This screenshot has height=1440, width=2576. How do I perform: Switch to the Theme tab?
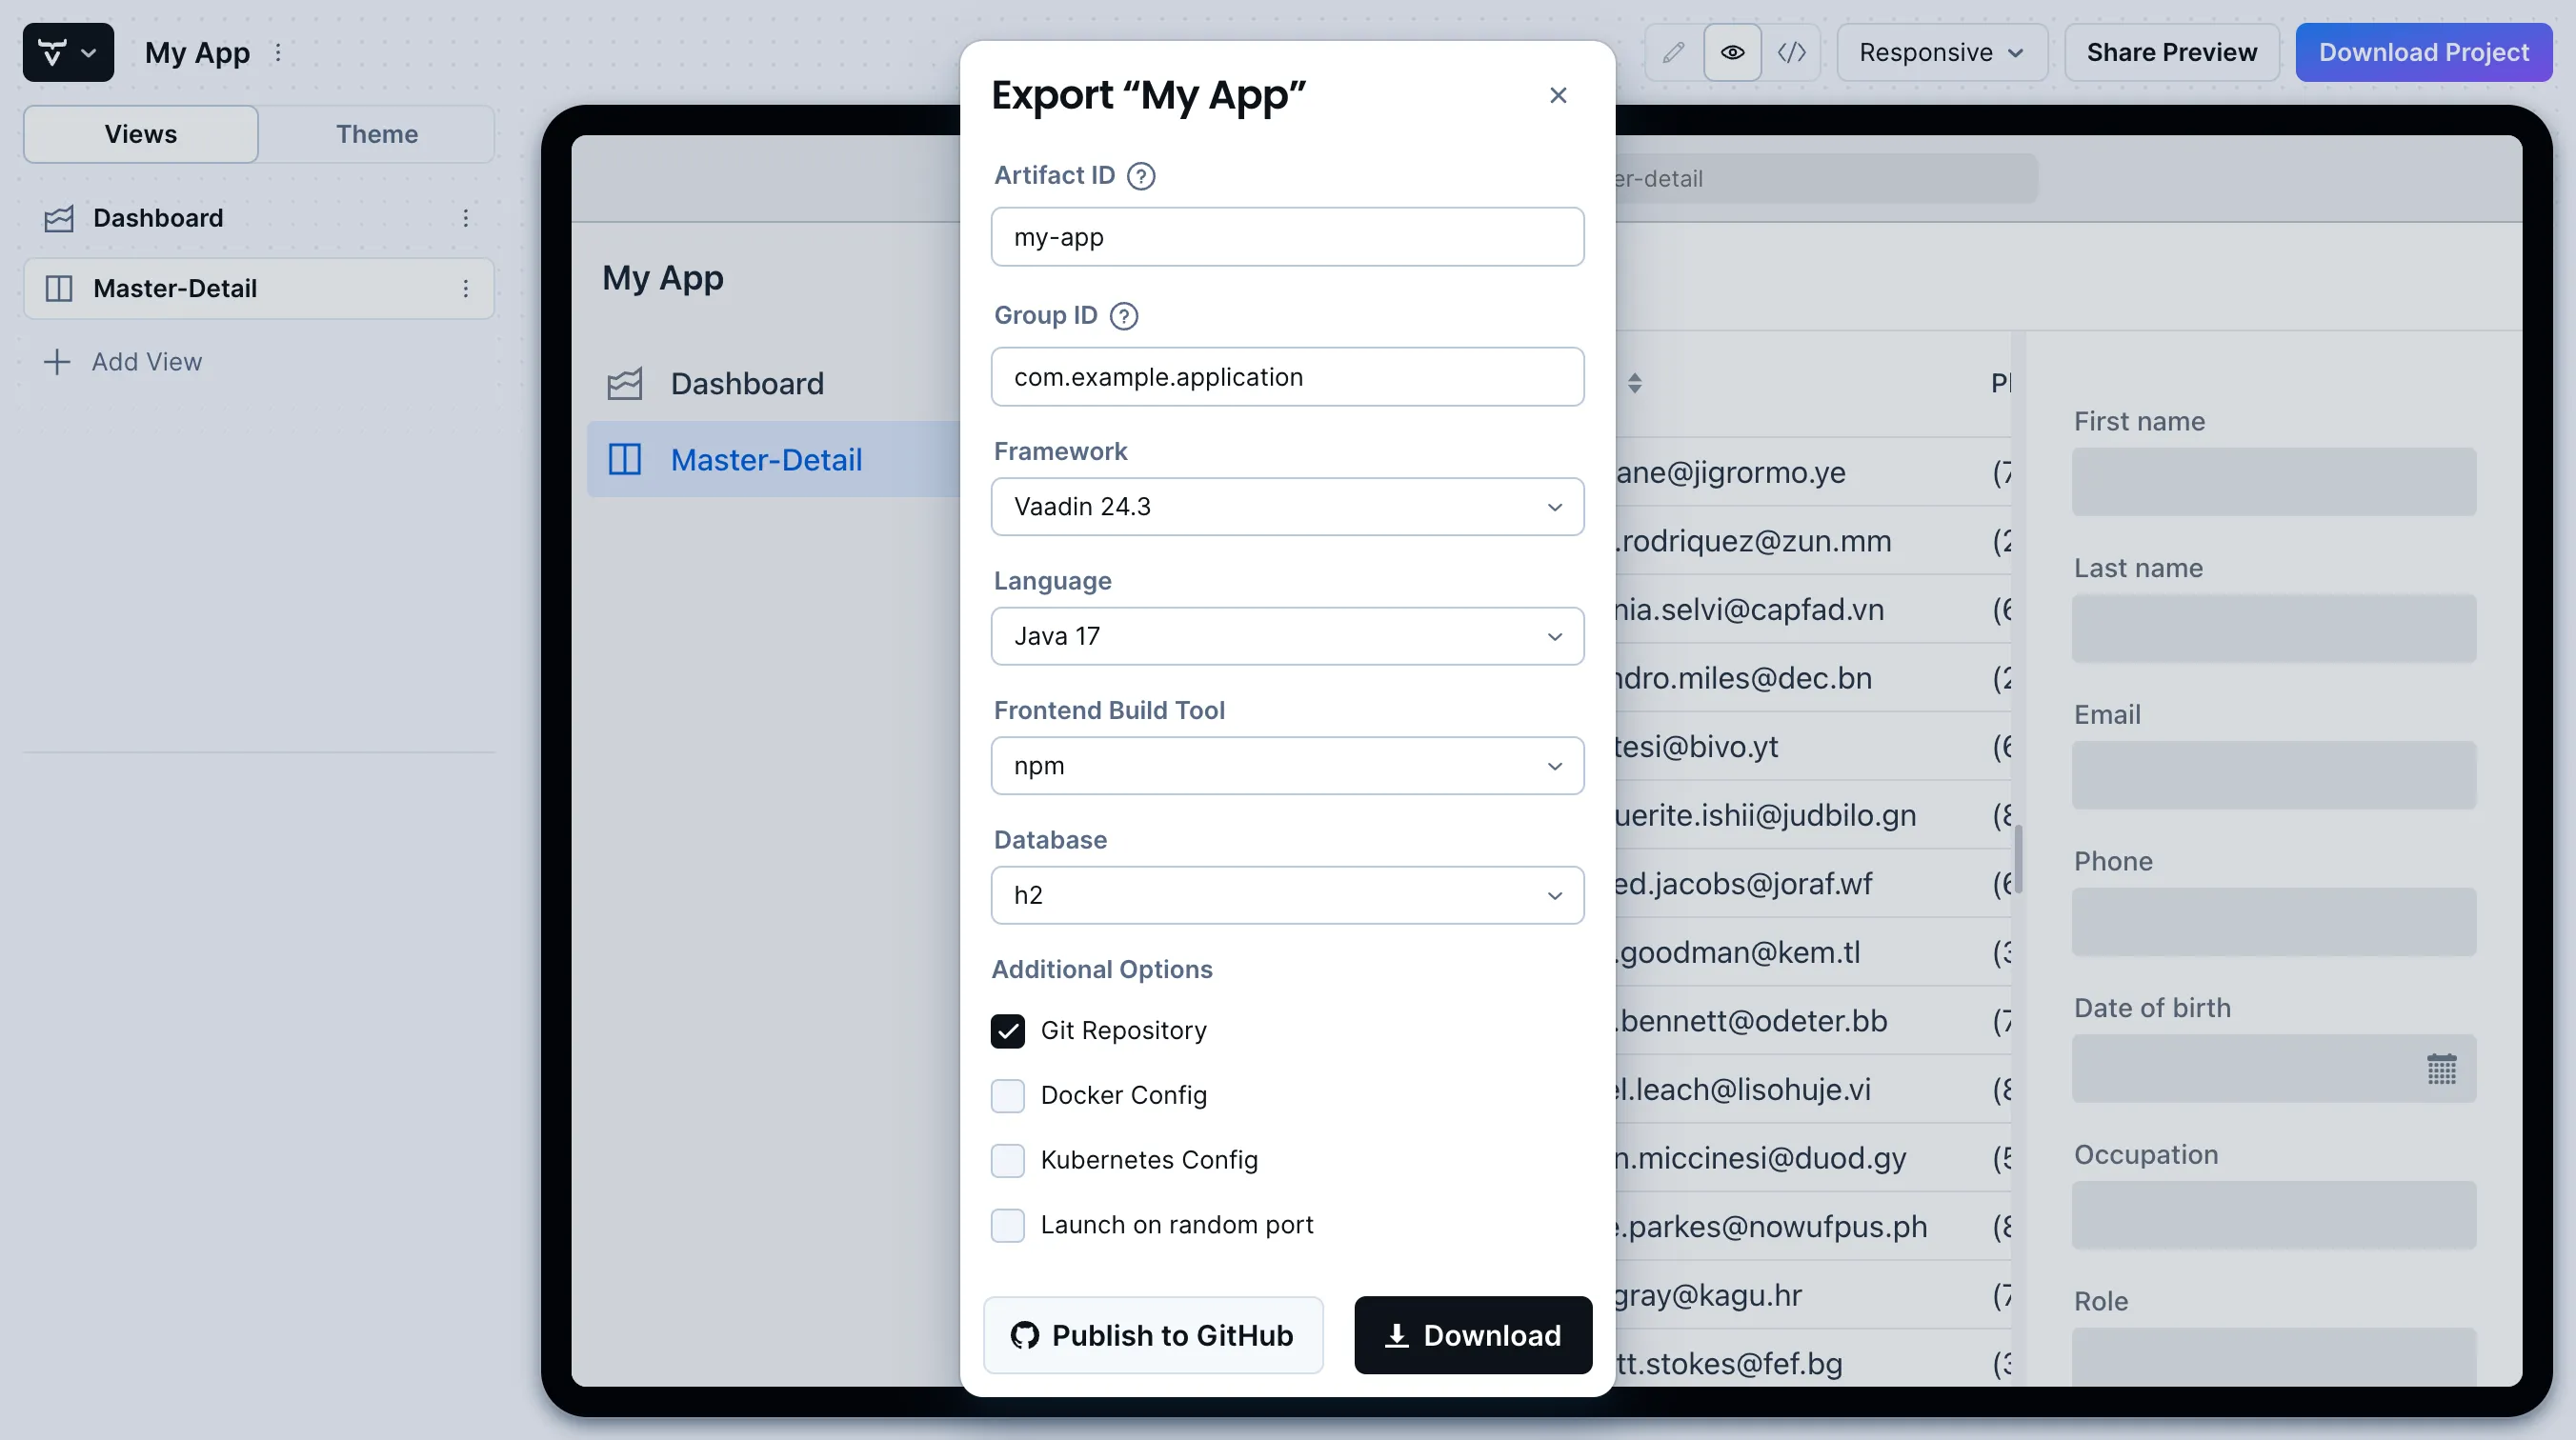pos(377,134)
